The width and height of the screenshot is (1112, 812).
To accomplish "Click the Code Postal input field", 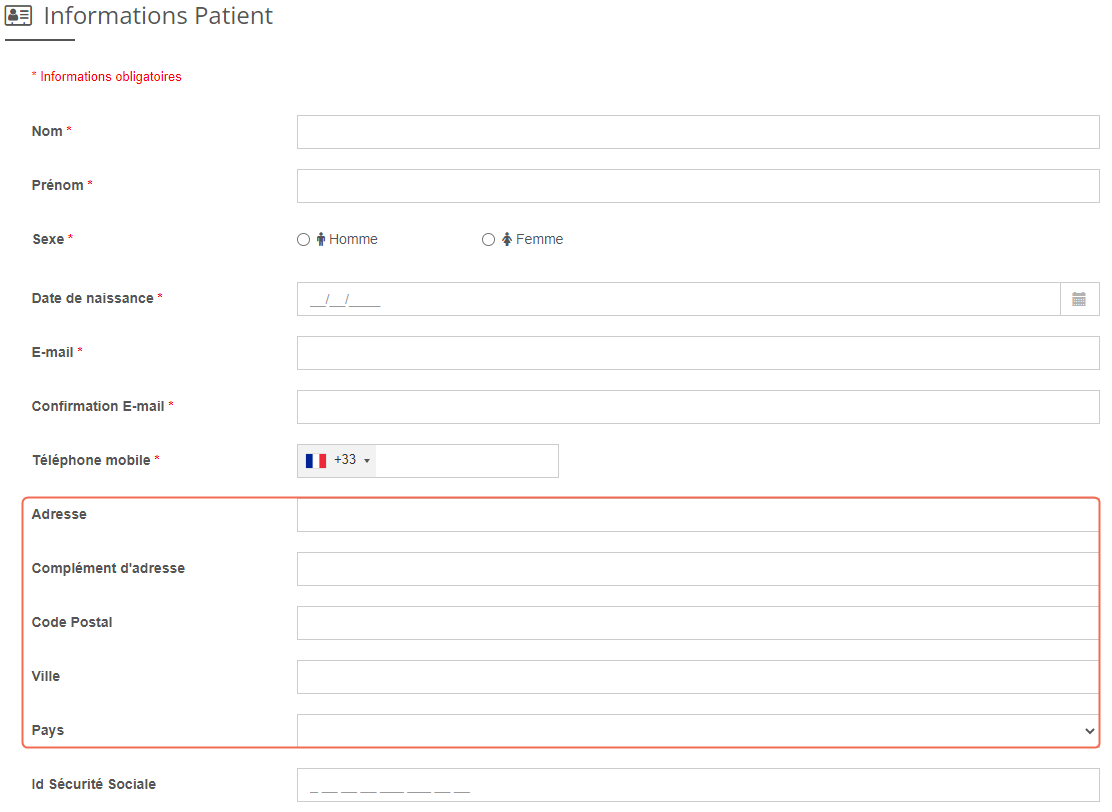I will [x=697, y=623].
